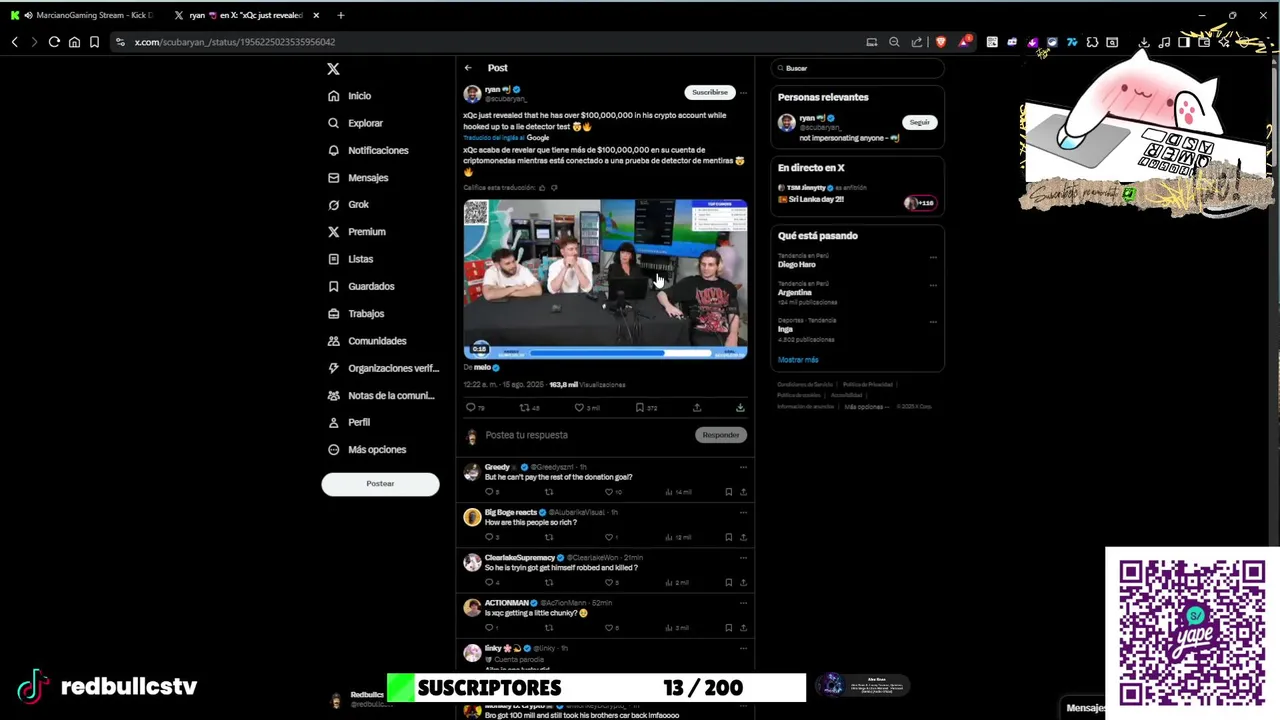Rate translation with thumbs down
Image resolution: width=1280 pixels, height=720 pixels.
(x=554, y=188)
